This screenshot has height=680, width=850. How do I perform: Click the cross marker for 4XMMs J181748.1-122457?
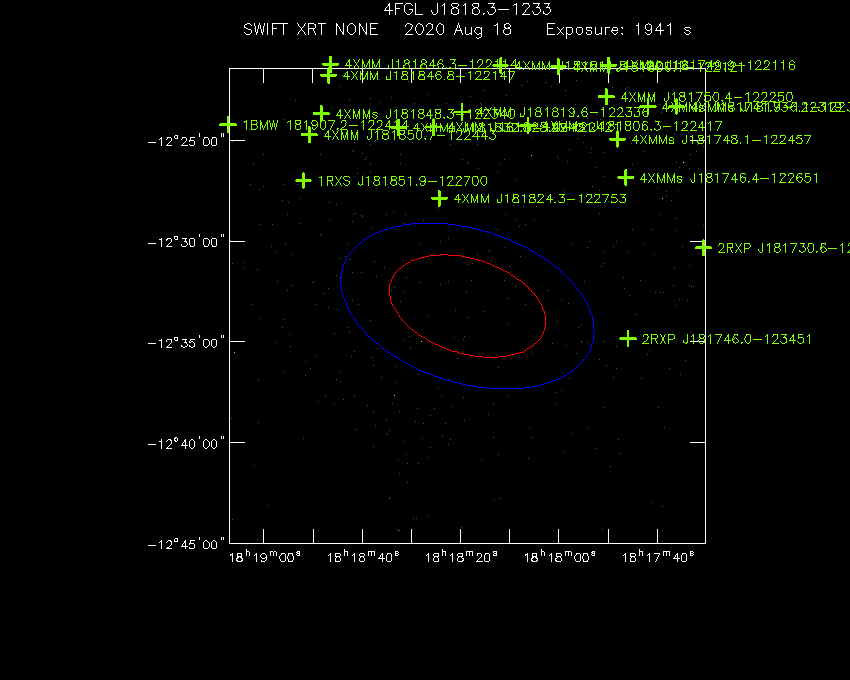617,139
